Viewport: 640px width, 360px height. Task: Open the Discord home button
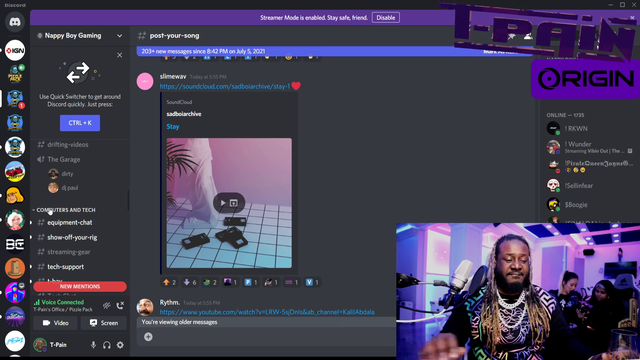coord(15,22)
